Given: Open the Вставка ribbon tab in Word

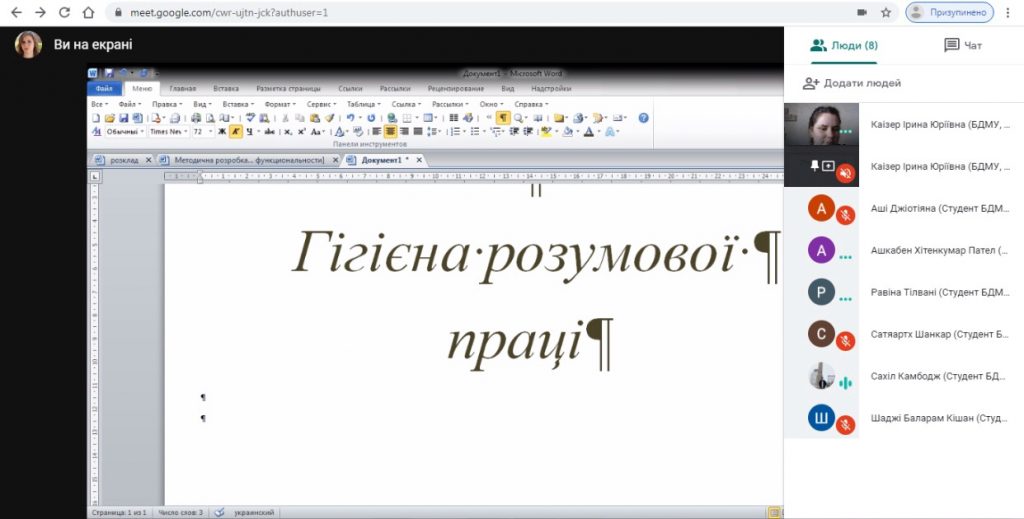Looking at the screenshot, I should pos(226,88).
